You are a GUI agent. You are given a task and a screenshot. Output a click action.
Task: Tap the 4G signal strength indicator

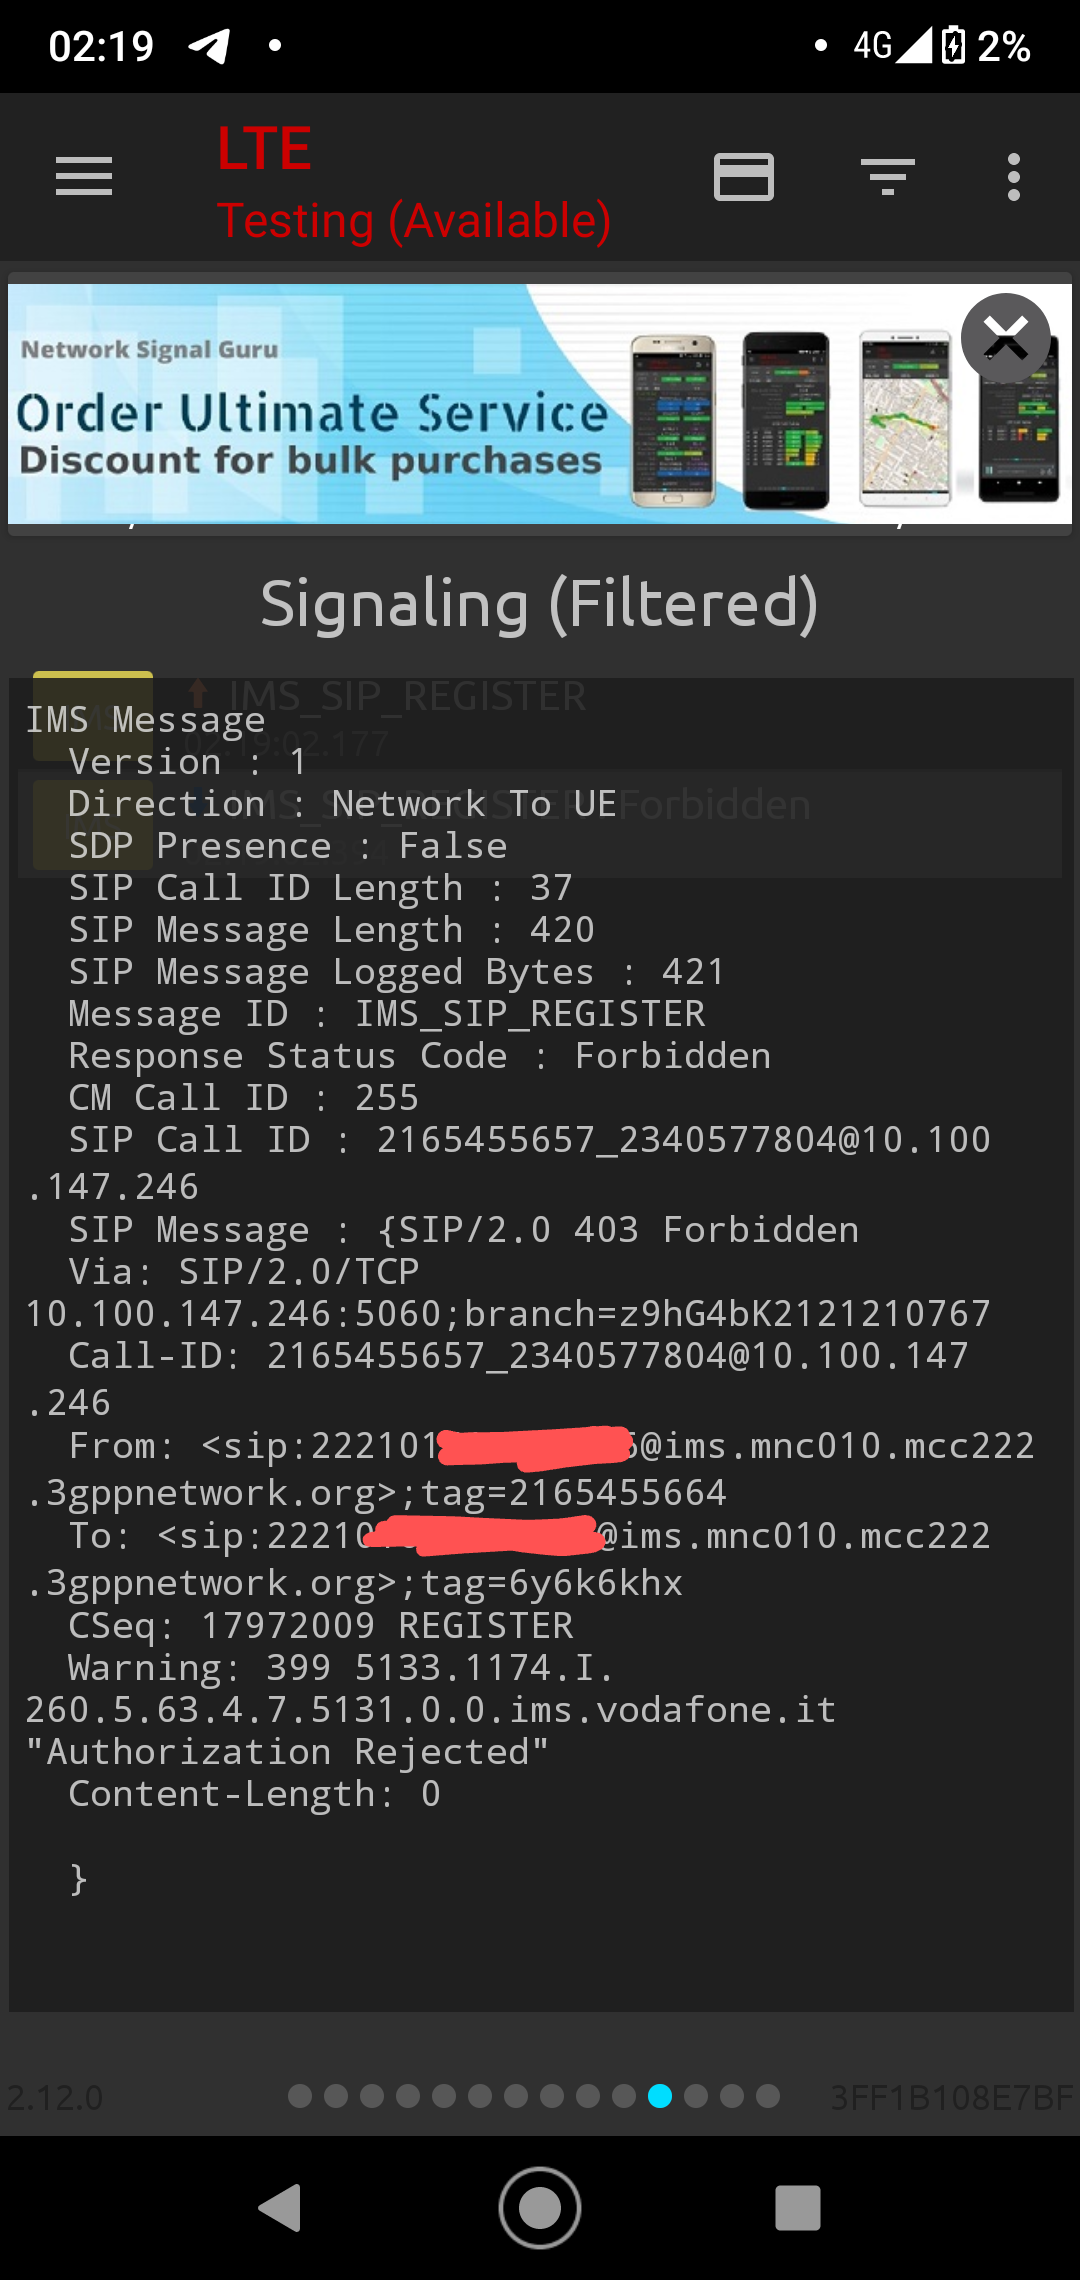(892, 46)
